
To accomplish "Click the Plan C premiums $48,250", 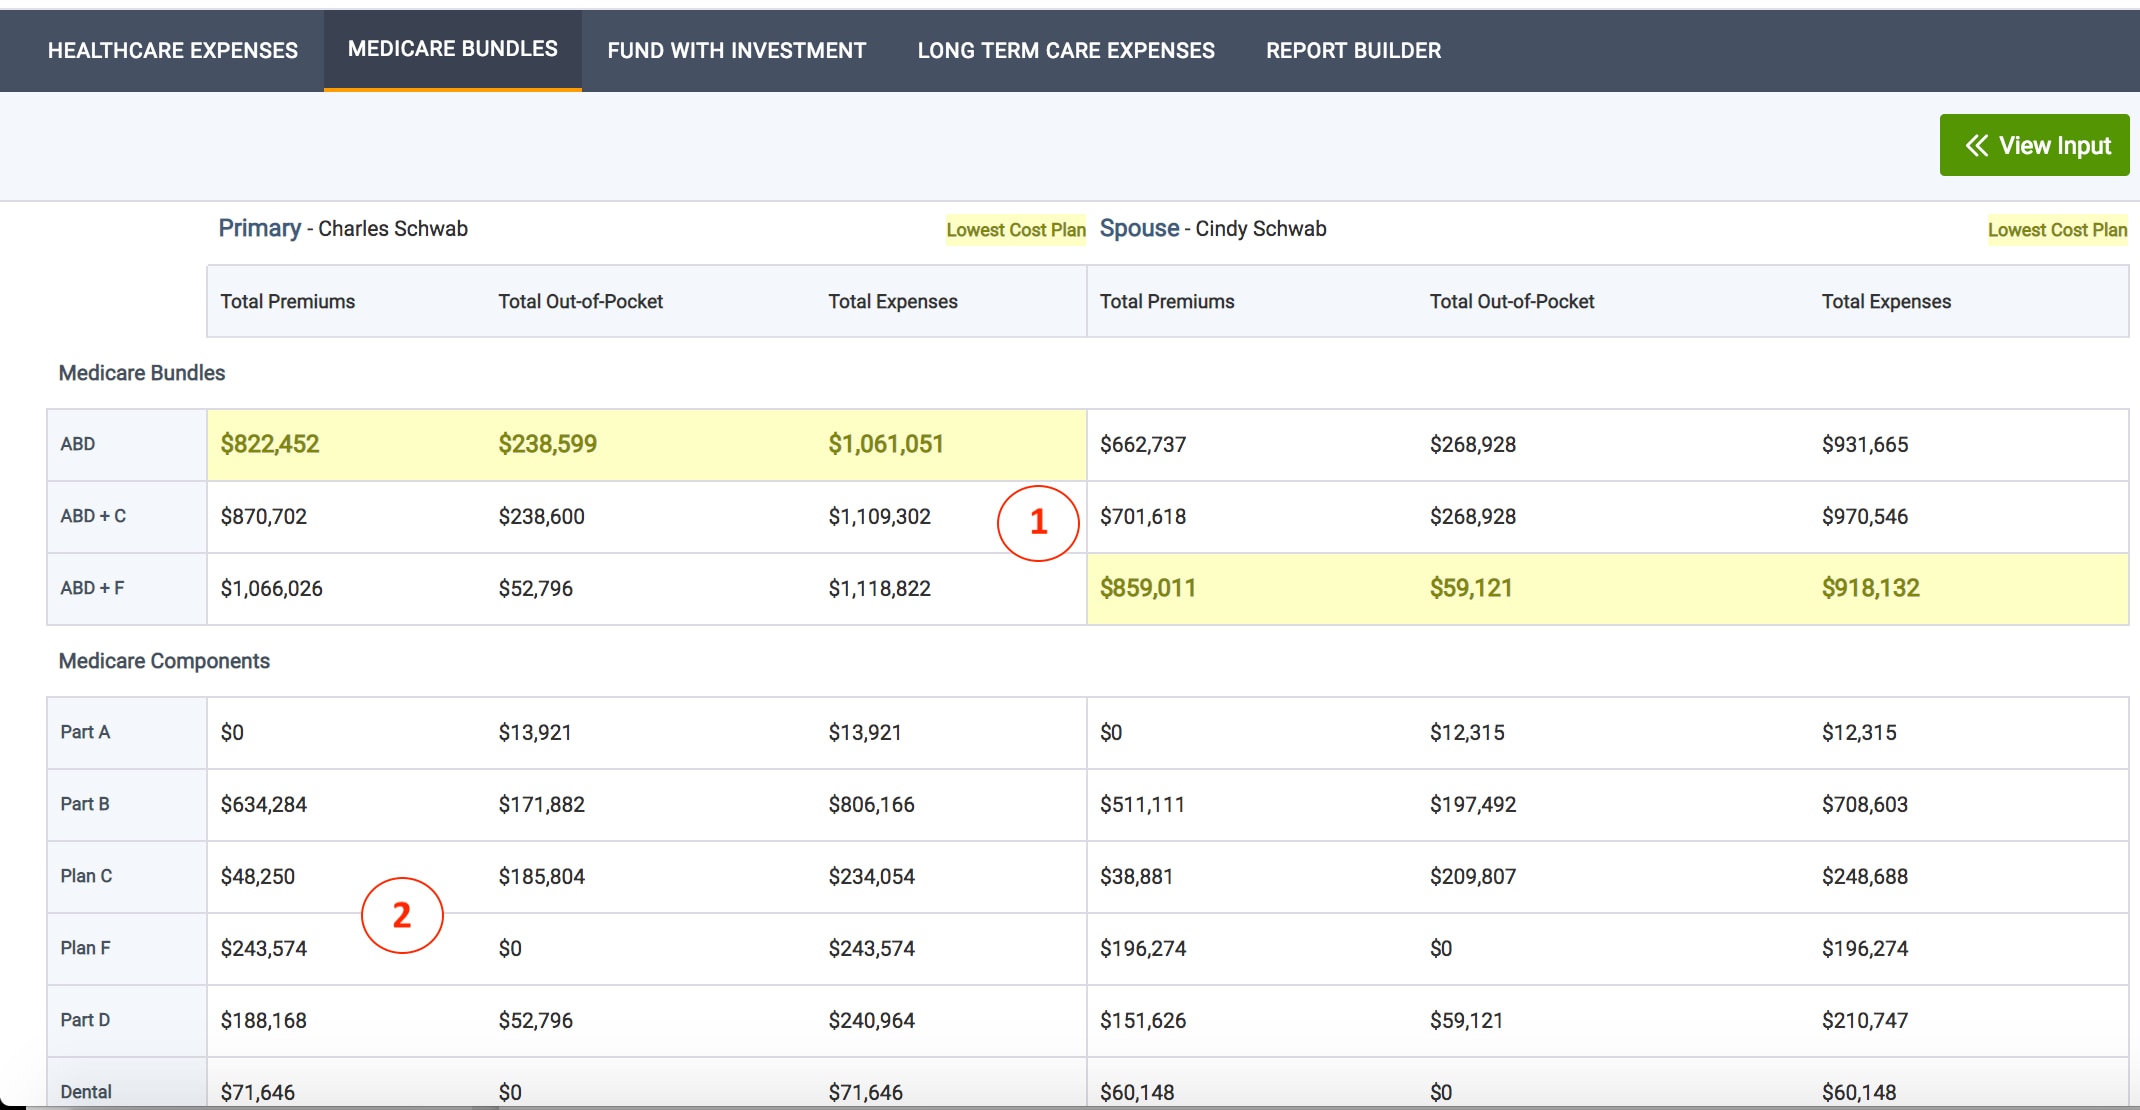I will [x=258, y=876].
